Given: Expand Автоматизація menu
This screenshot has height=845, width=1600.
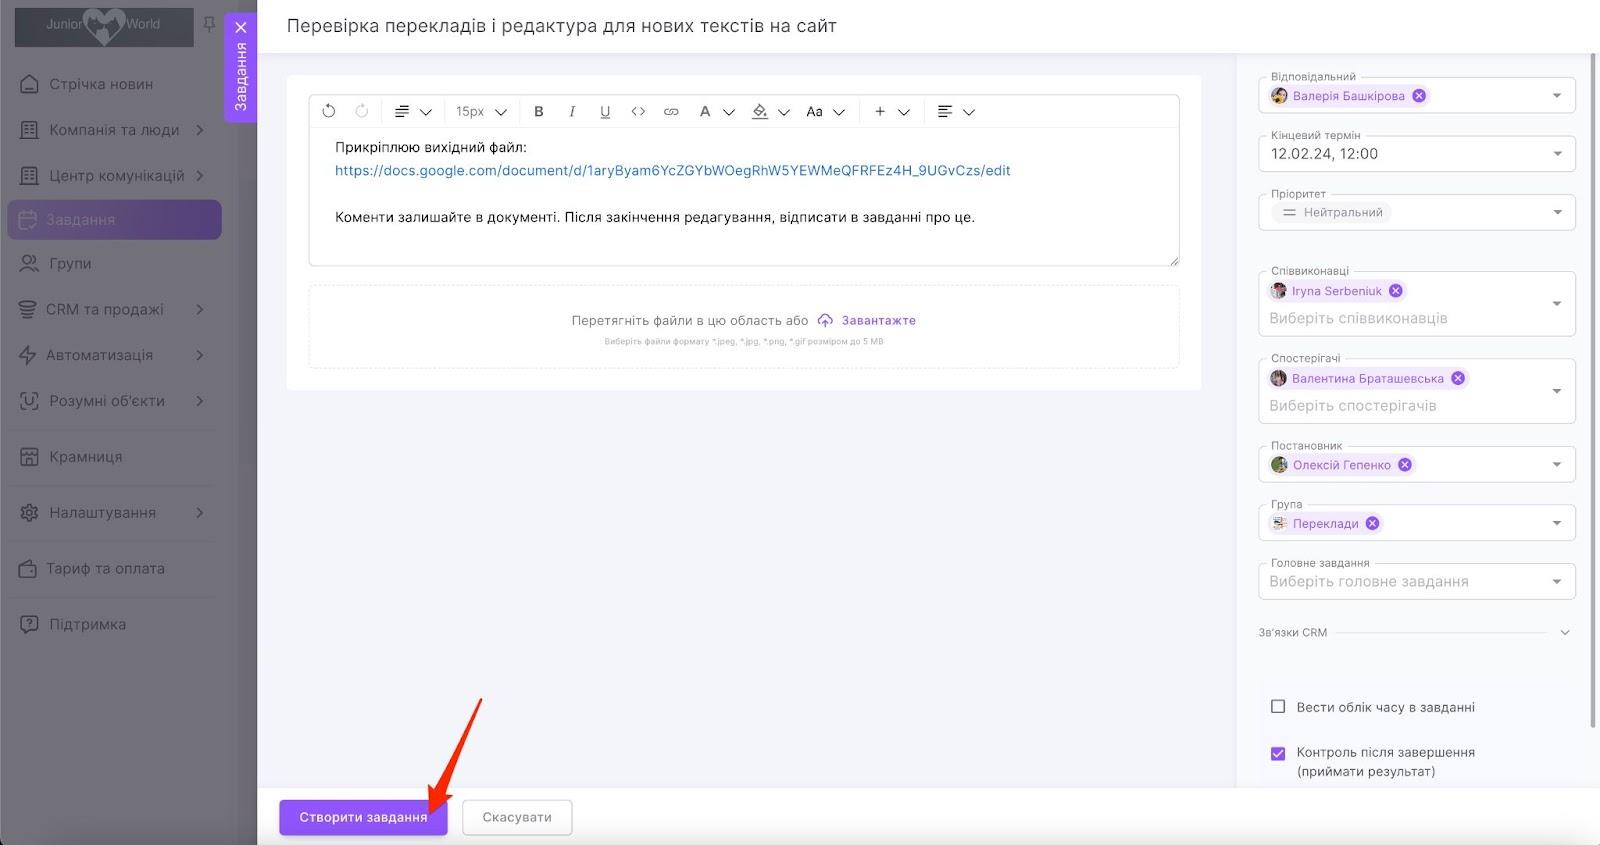Looking at the screenshot, I should tap(114, 355).
